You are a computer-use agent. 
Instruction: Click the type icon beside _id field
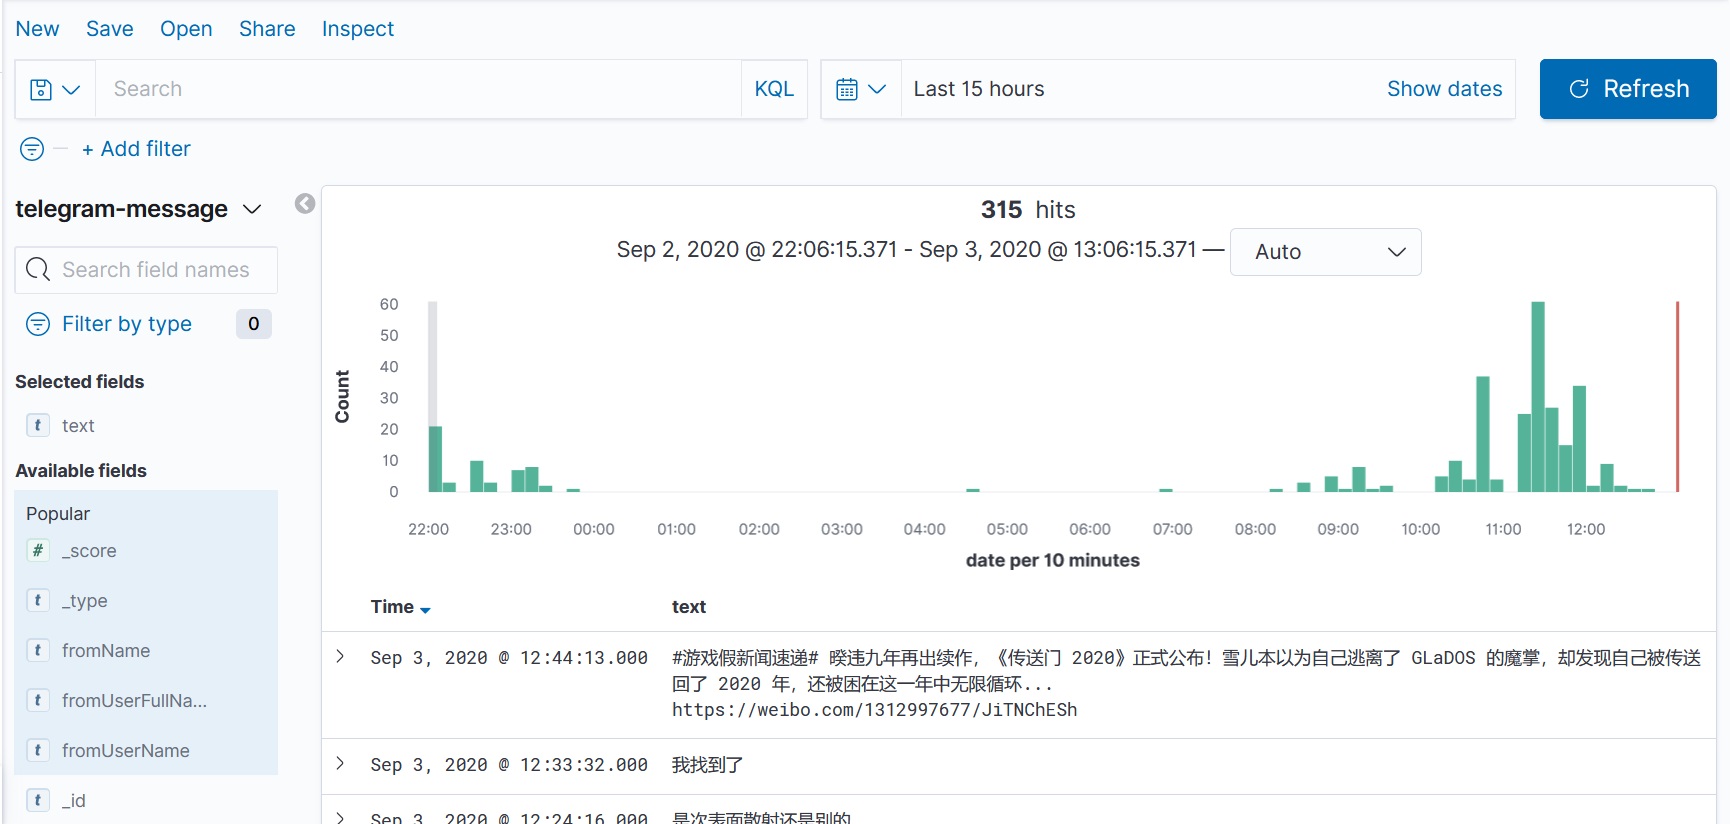point(38,800)
